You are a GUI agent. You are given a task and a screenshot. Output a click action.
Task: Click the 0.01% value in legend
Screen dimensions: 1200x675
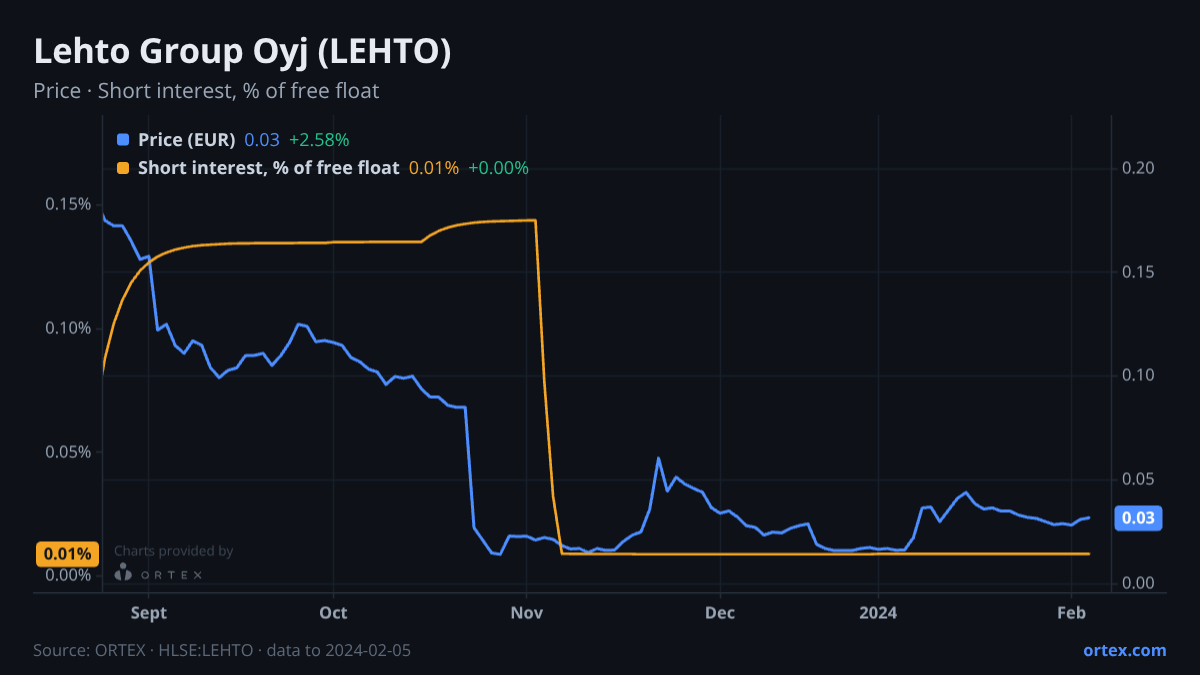point(434,168)
